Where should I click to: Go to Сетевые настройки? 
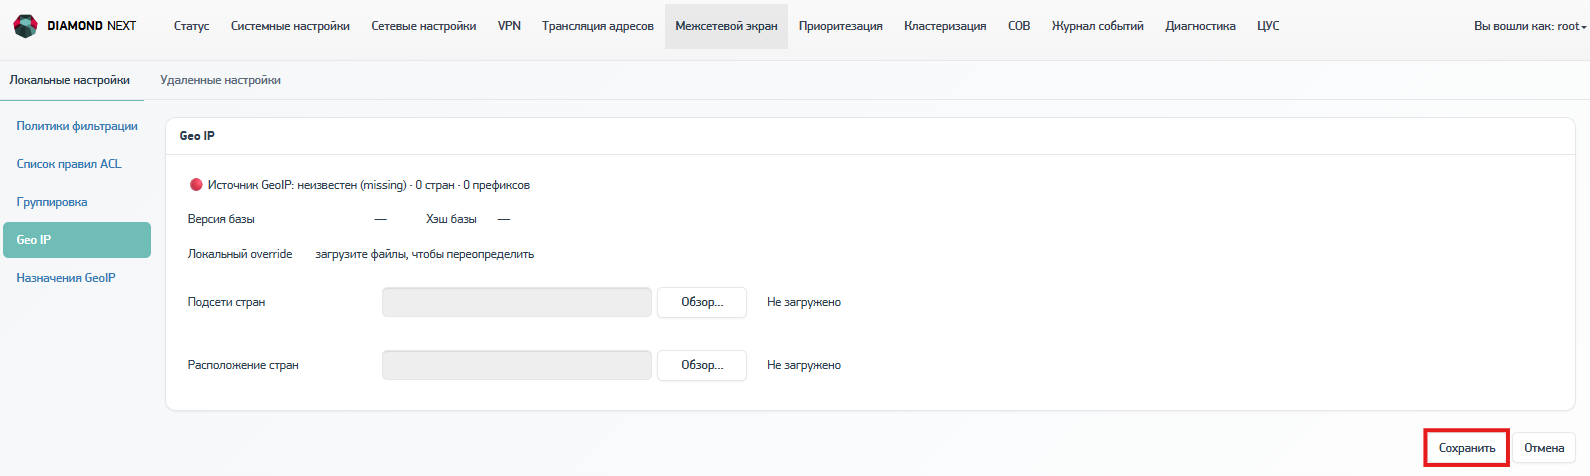tap(424, 26)
